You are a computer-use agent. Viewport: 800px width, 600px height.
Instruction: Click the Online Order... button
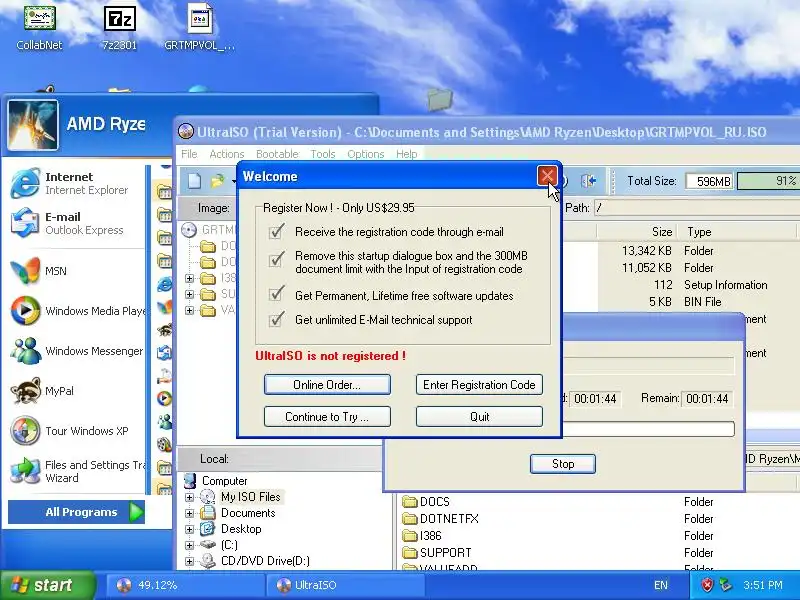tap(327, 385)
